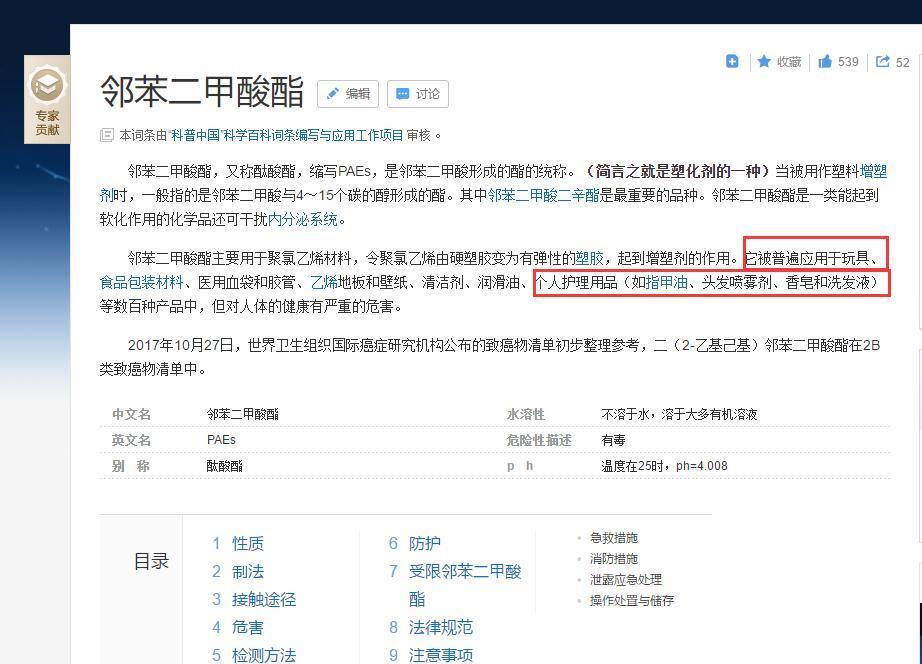The width and height of the screenshot is (922, 664).
Task: Select 急救措施 subsection in contents
Action: pos(613,538)
